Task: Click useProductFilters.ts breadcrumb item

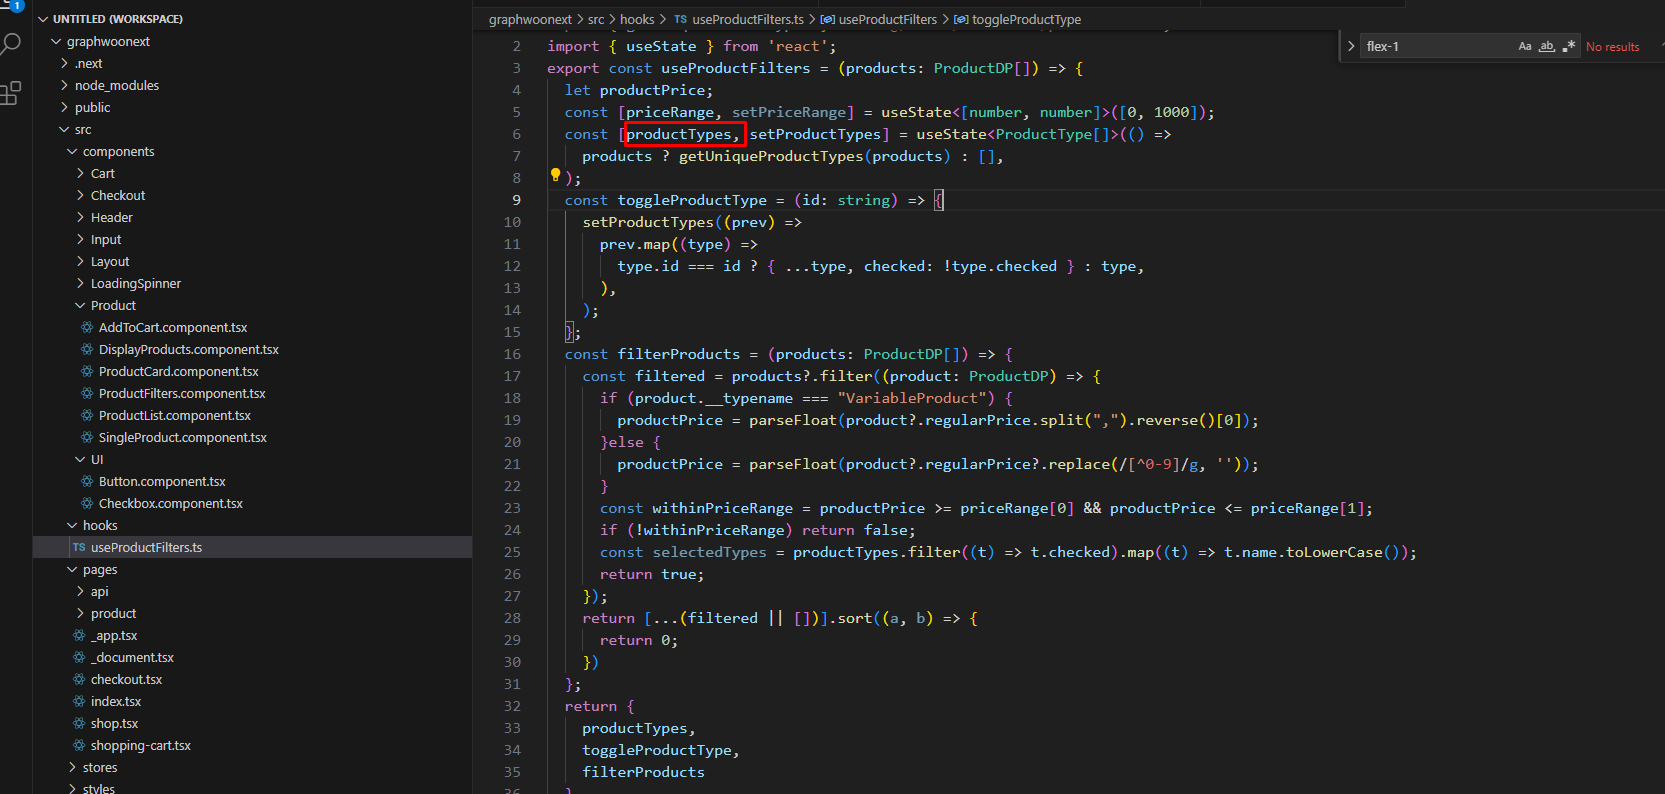Action: click(x=747, y=20)
